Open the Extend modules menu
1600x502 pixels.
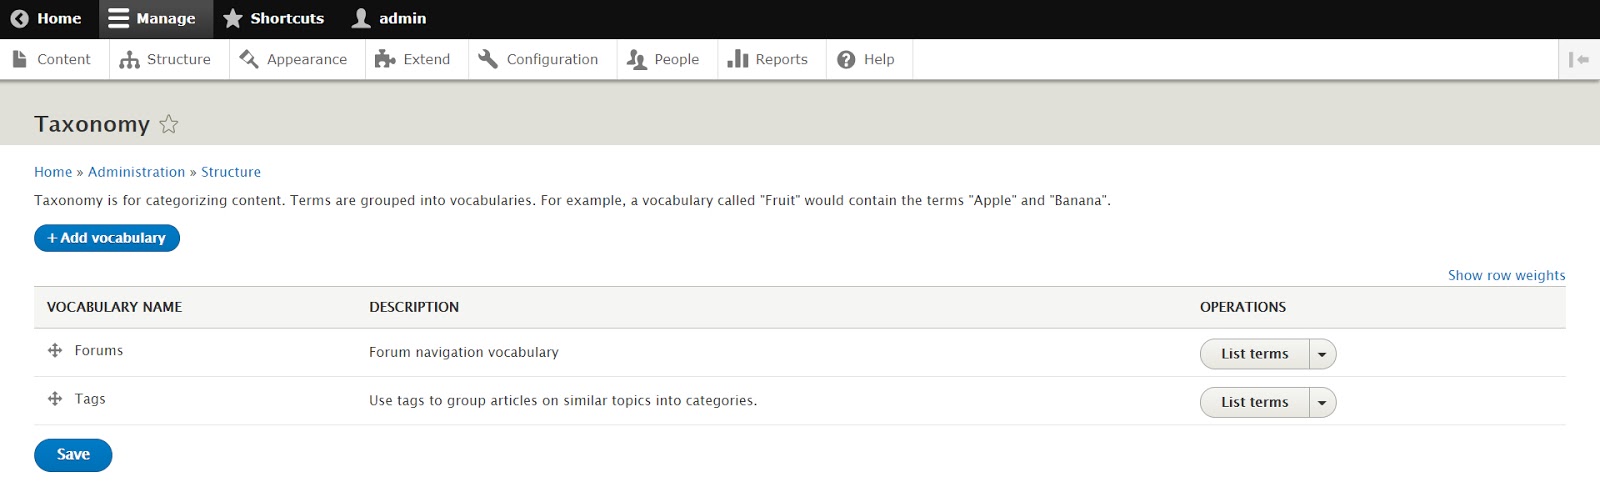(x=413, y=60)
